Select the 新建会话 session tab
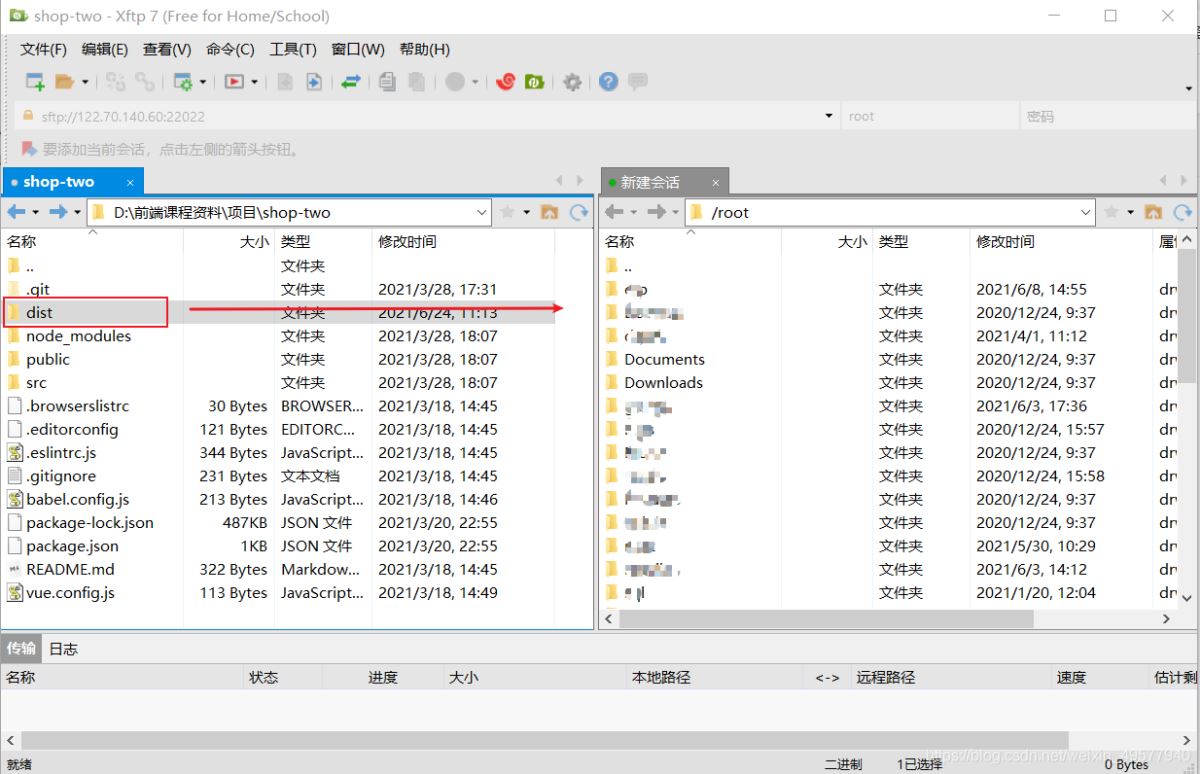 point(650,182)
